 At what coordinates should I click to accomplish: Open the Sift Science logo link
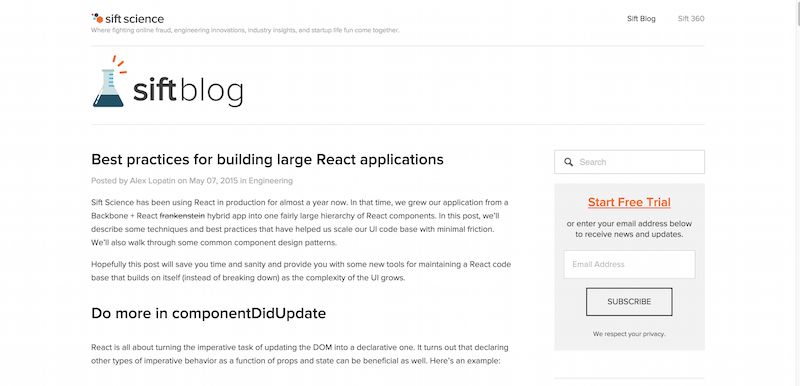click(128, 19)
